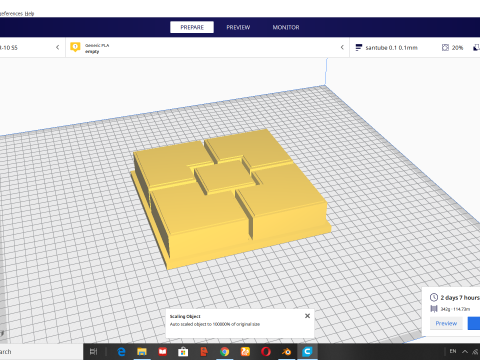Click the print time clock icon

[434, 297]
